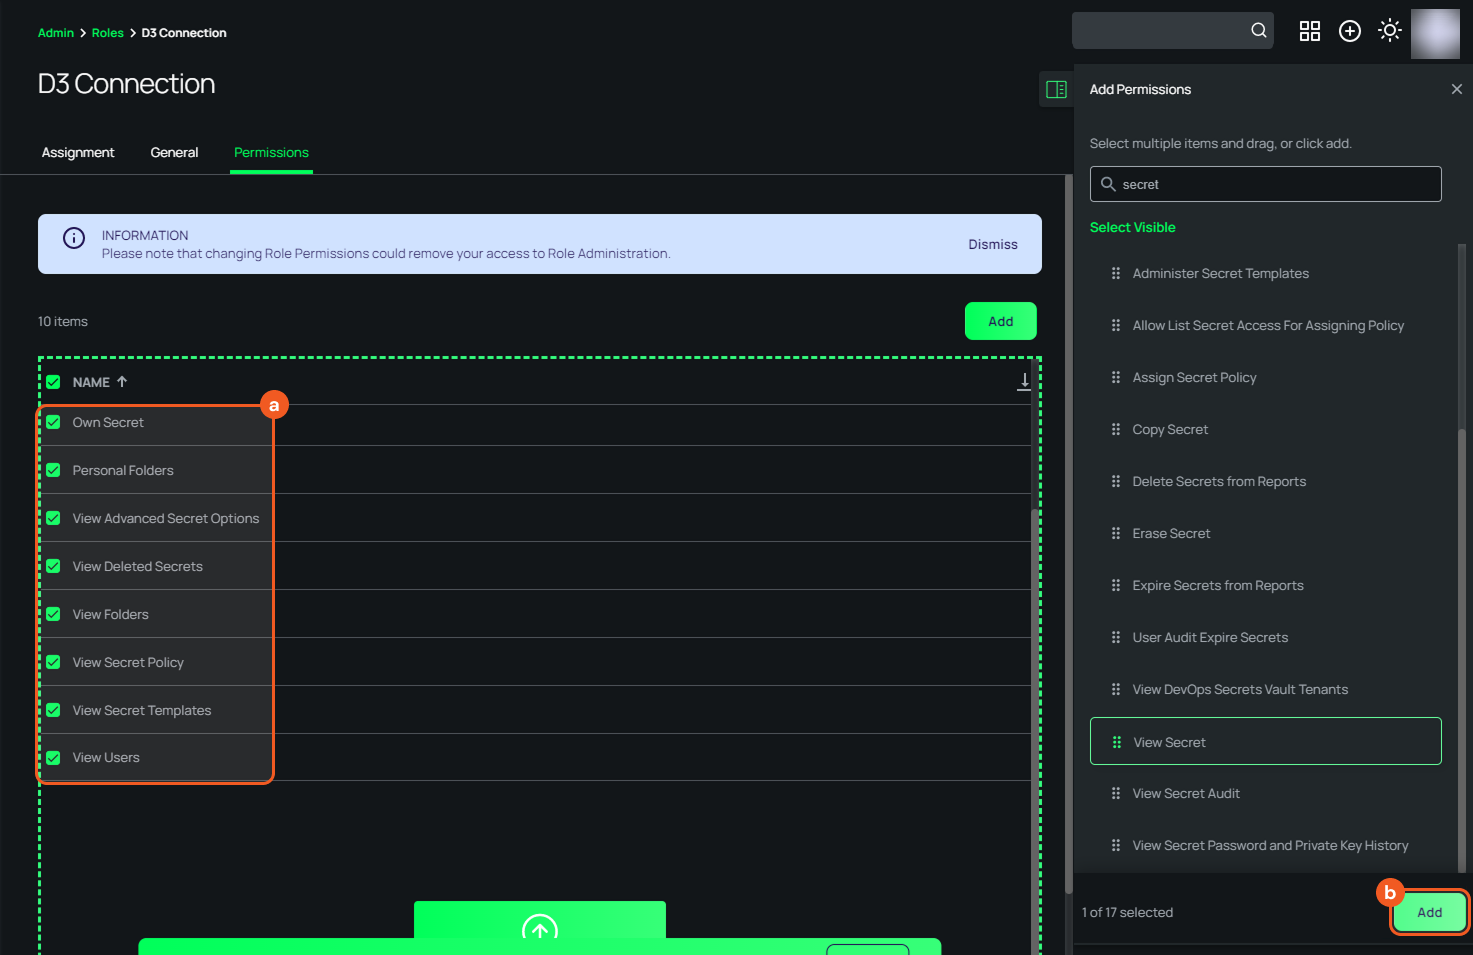This screenshot has width=1473, height=955.
Task: Toggle the select-all NAME header checkbox
Action: pos(54,382)
